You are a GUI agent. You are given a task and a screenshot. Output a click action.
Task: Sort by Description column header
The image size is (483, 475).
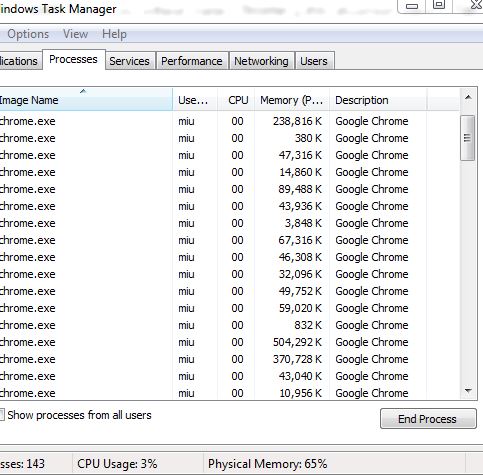pyautogui.click(x=378, y=100)
